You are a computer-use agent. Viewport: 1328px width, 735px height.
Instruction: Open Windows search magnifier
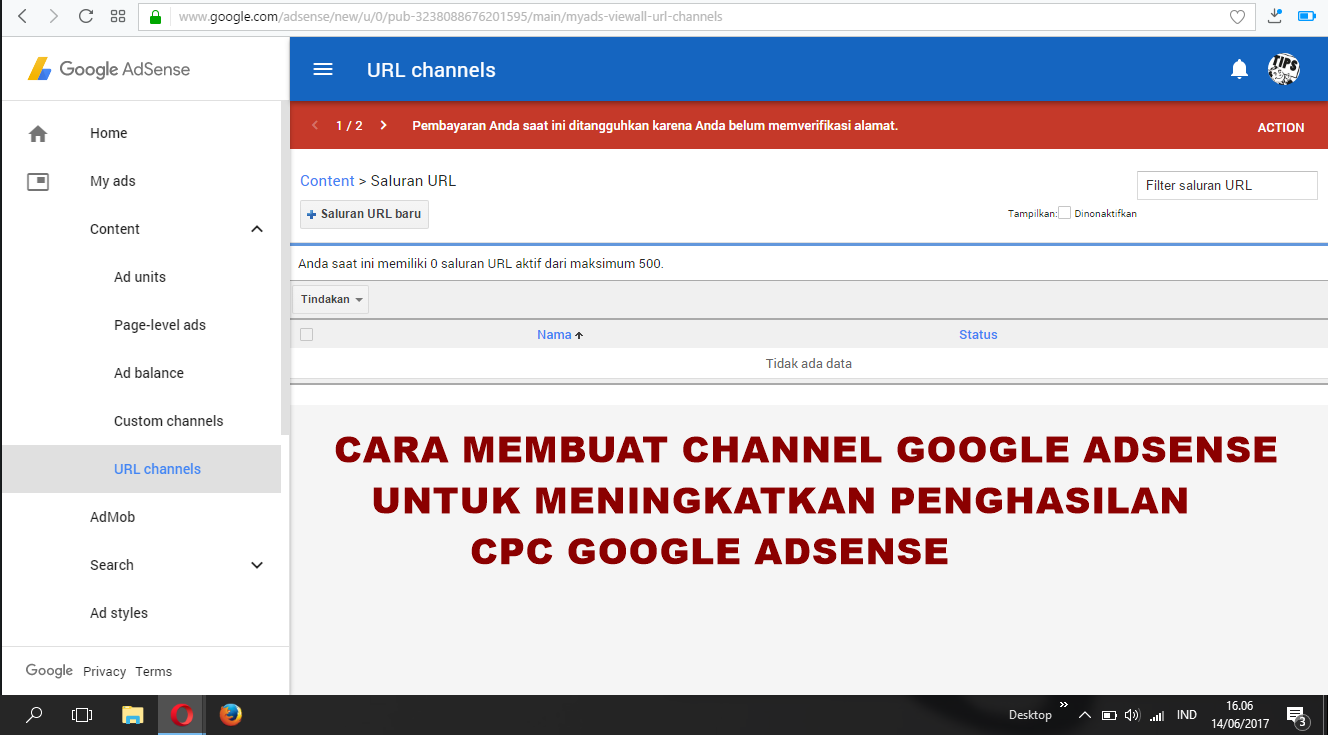34,715
